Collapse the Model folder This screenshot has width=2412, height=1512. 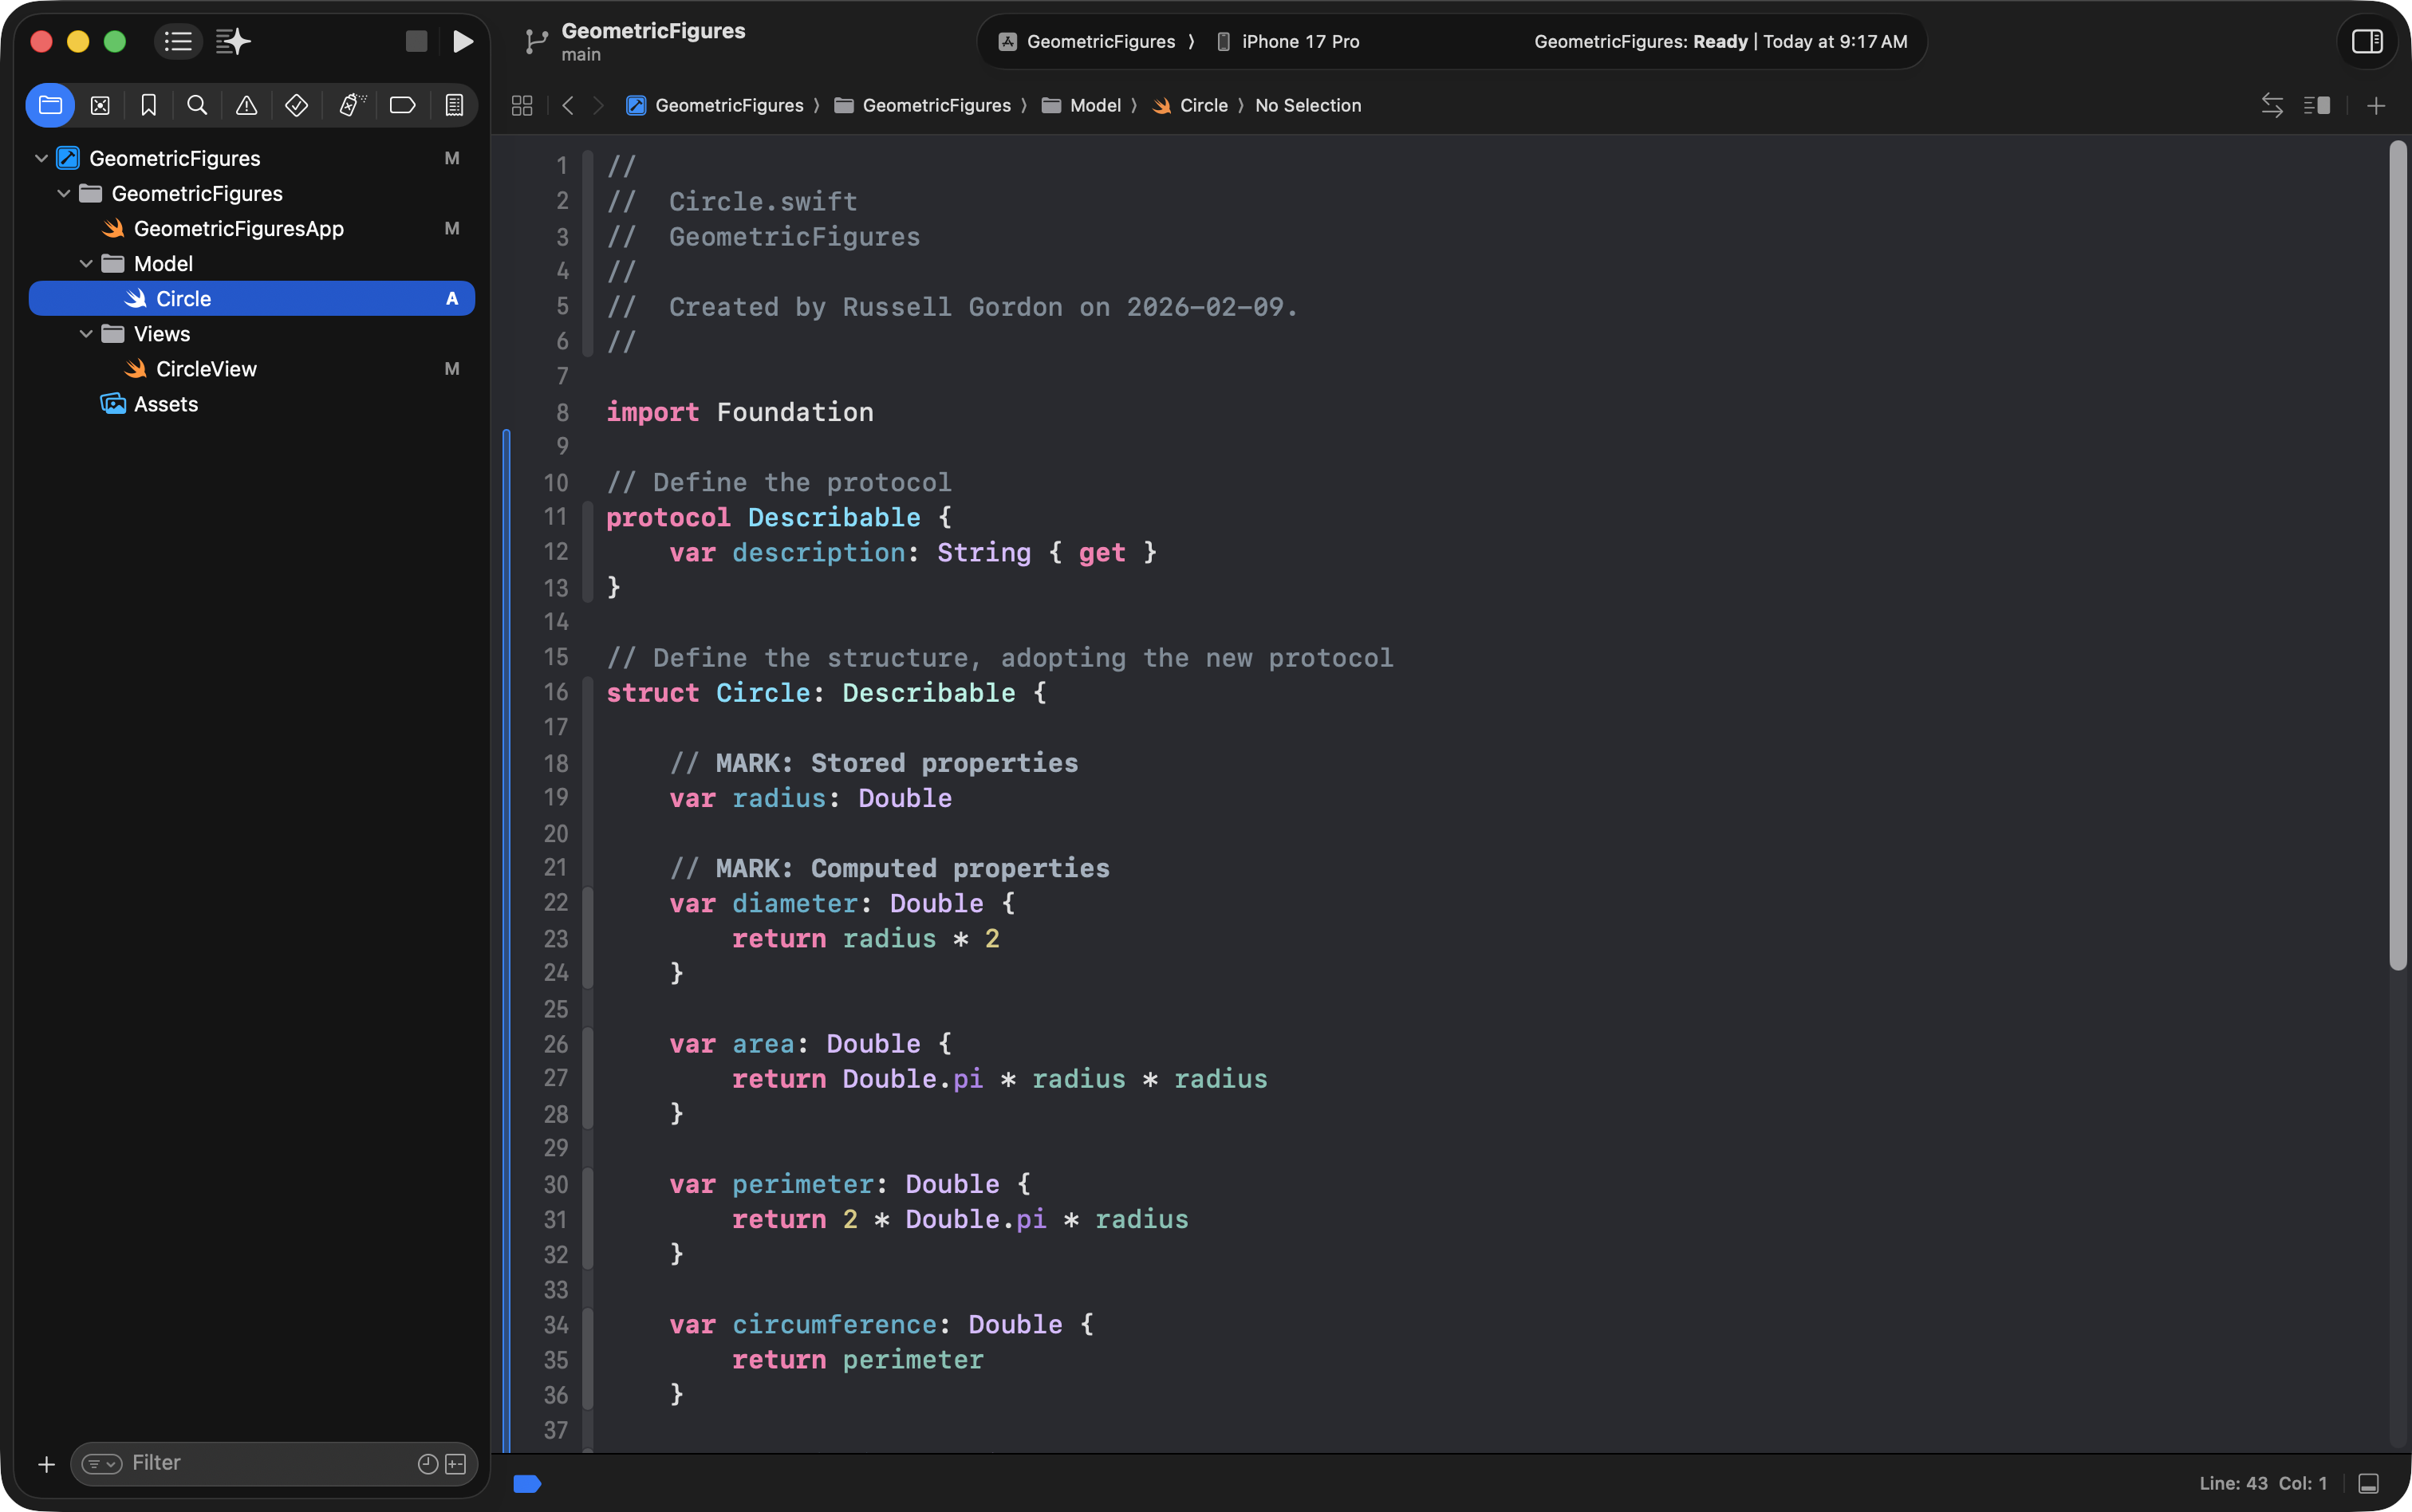coord(86,264)
